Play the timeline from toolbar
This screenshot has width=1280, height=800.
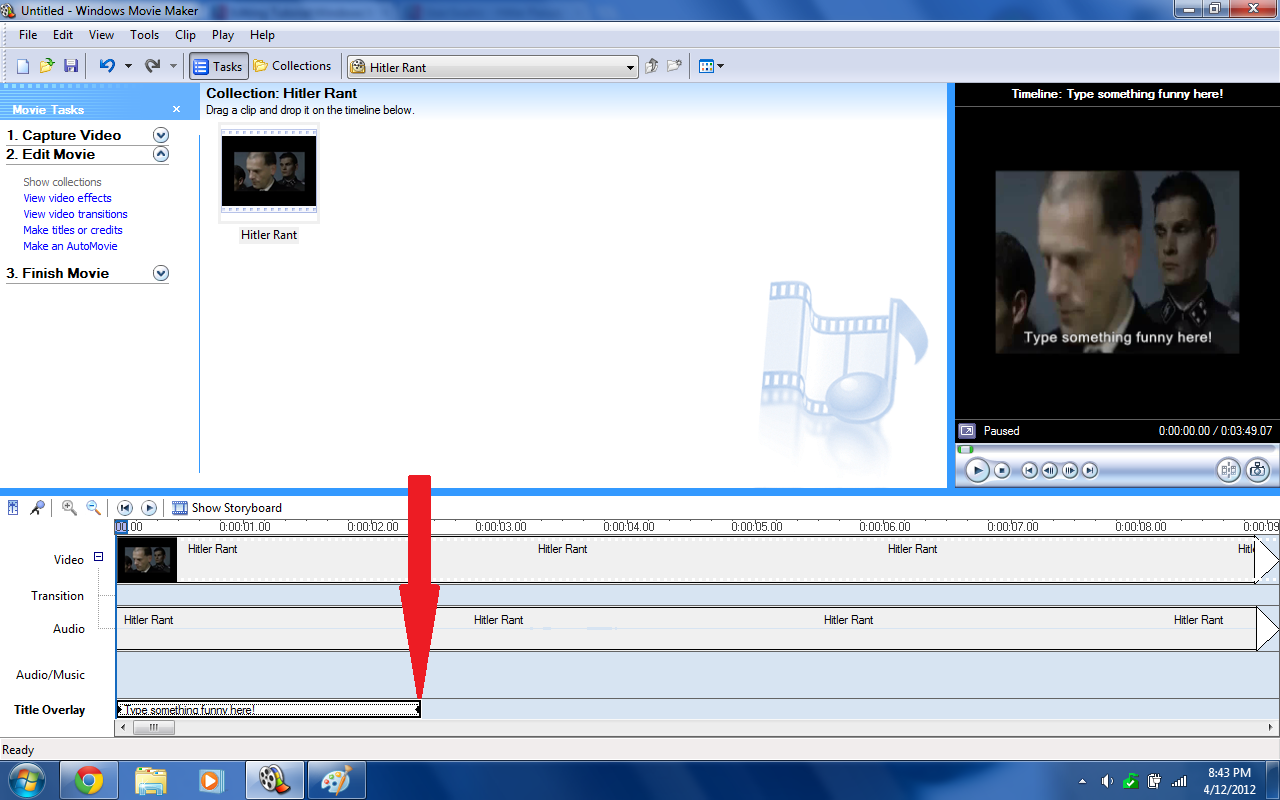click(x=149, y=508)
